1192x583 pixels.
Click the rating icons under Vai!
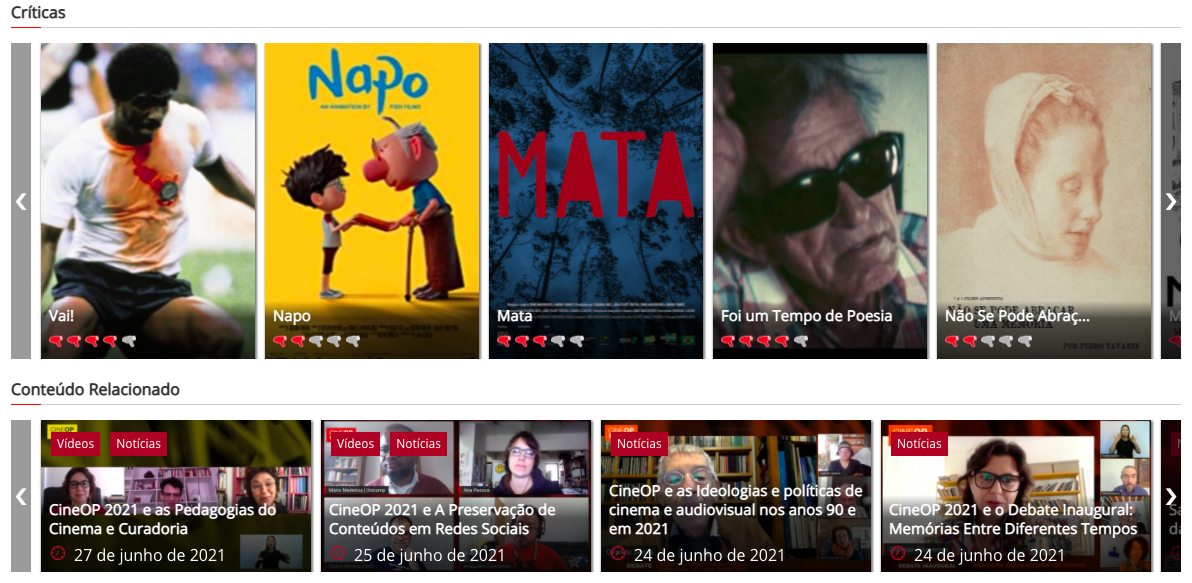(x=92, y=341)
